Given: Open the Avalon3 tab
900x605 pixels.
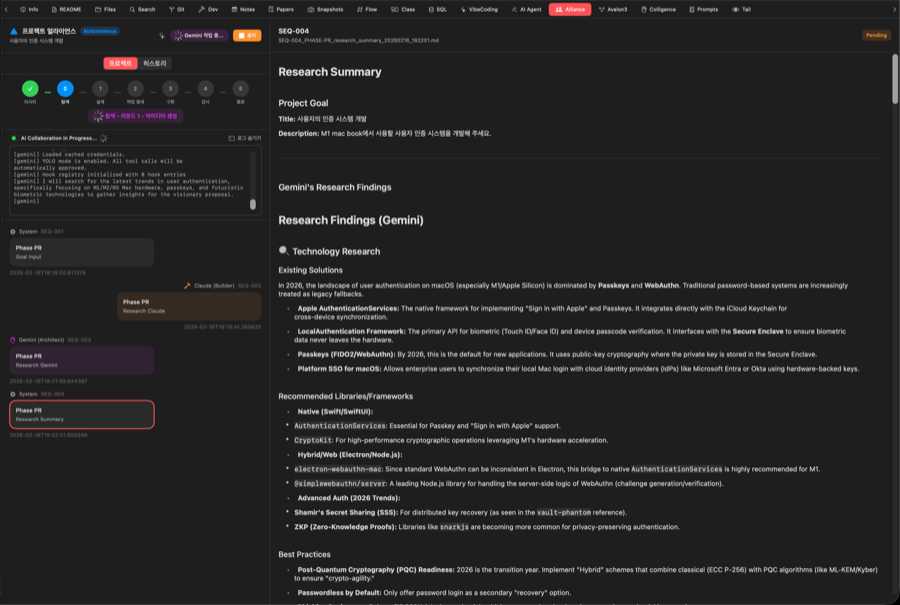Looking at the screenshot, I should point(611,9).
